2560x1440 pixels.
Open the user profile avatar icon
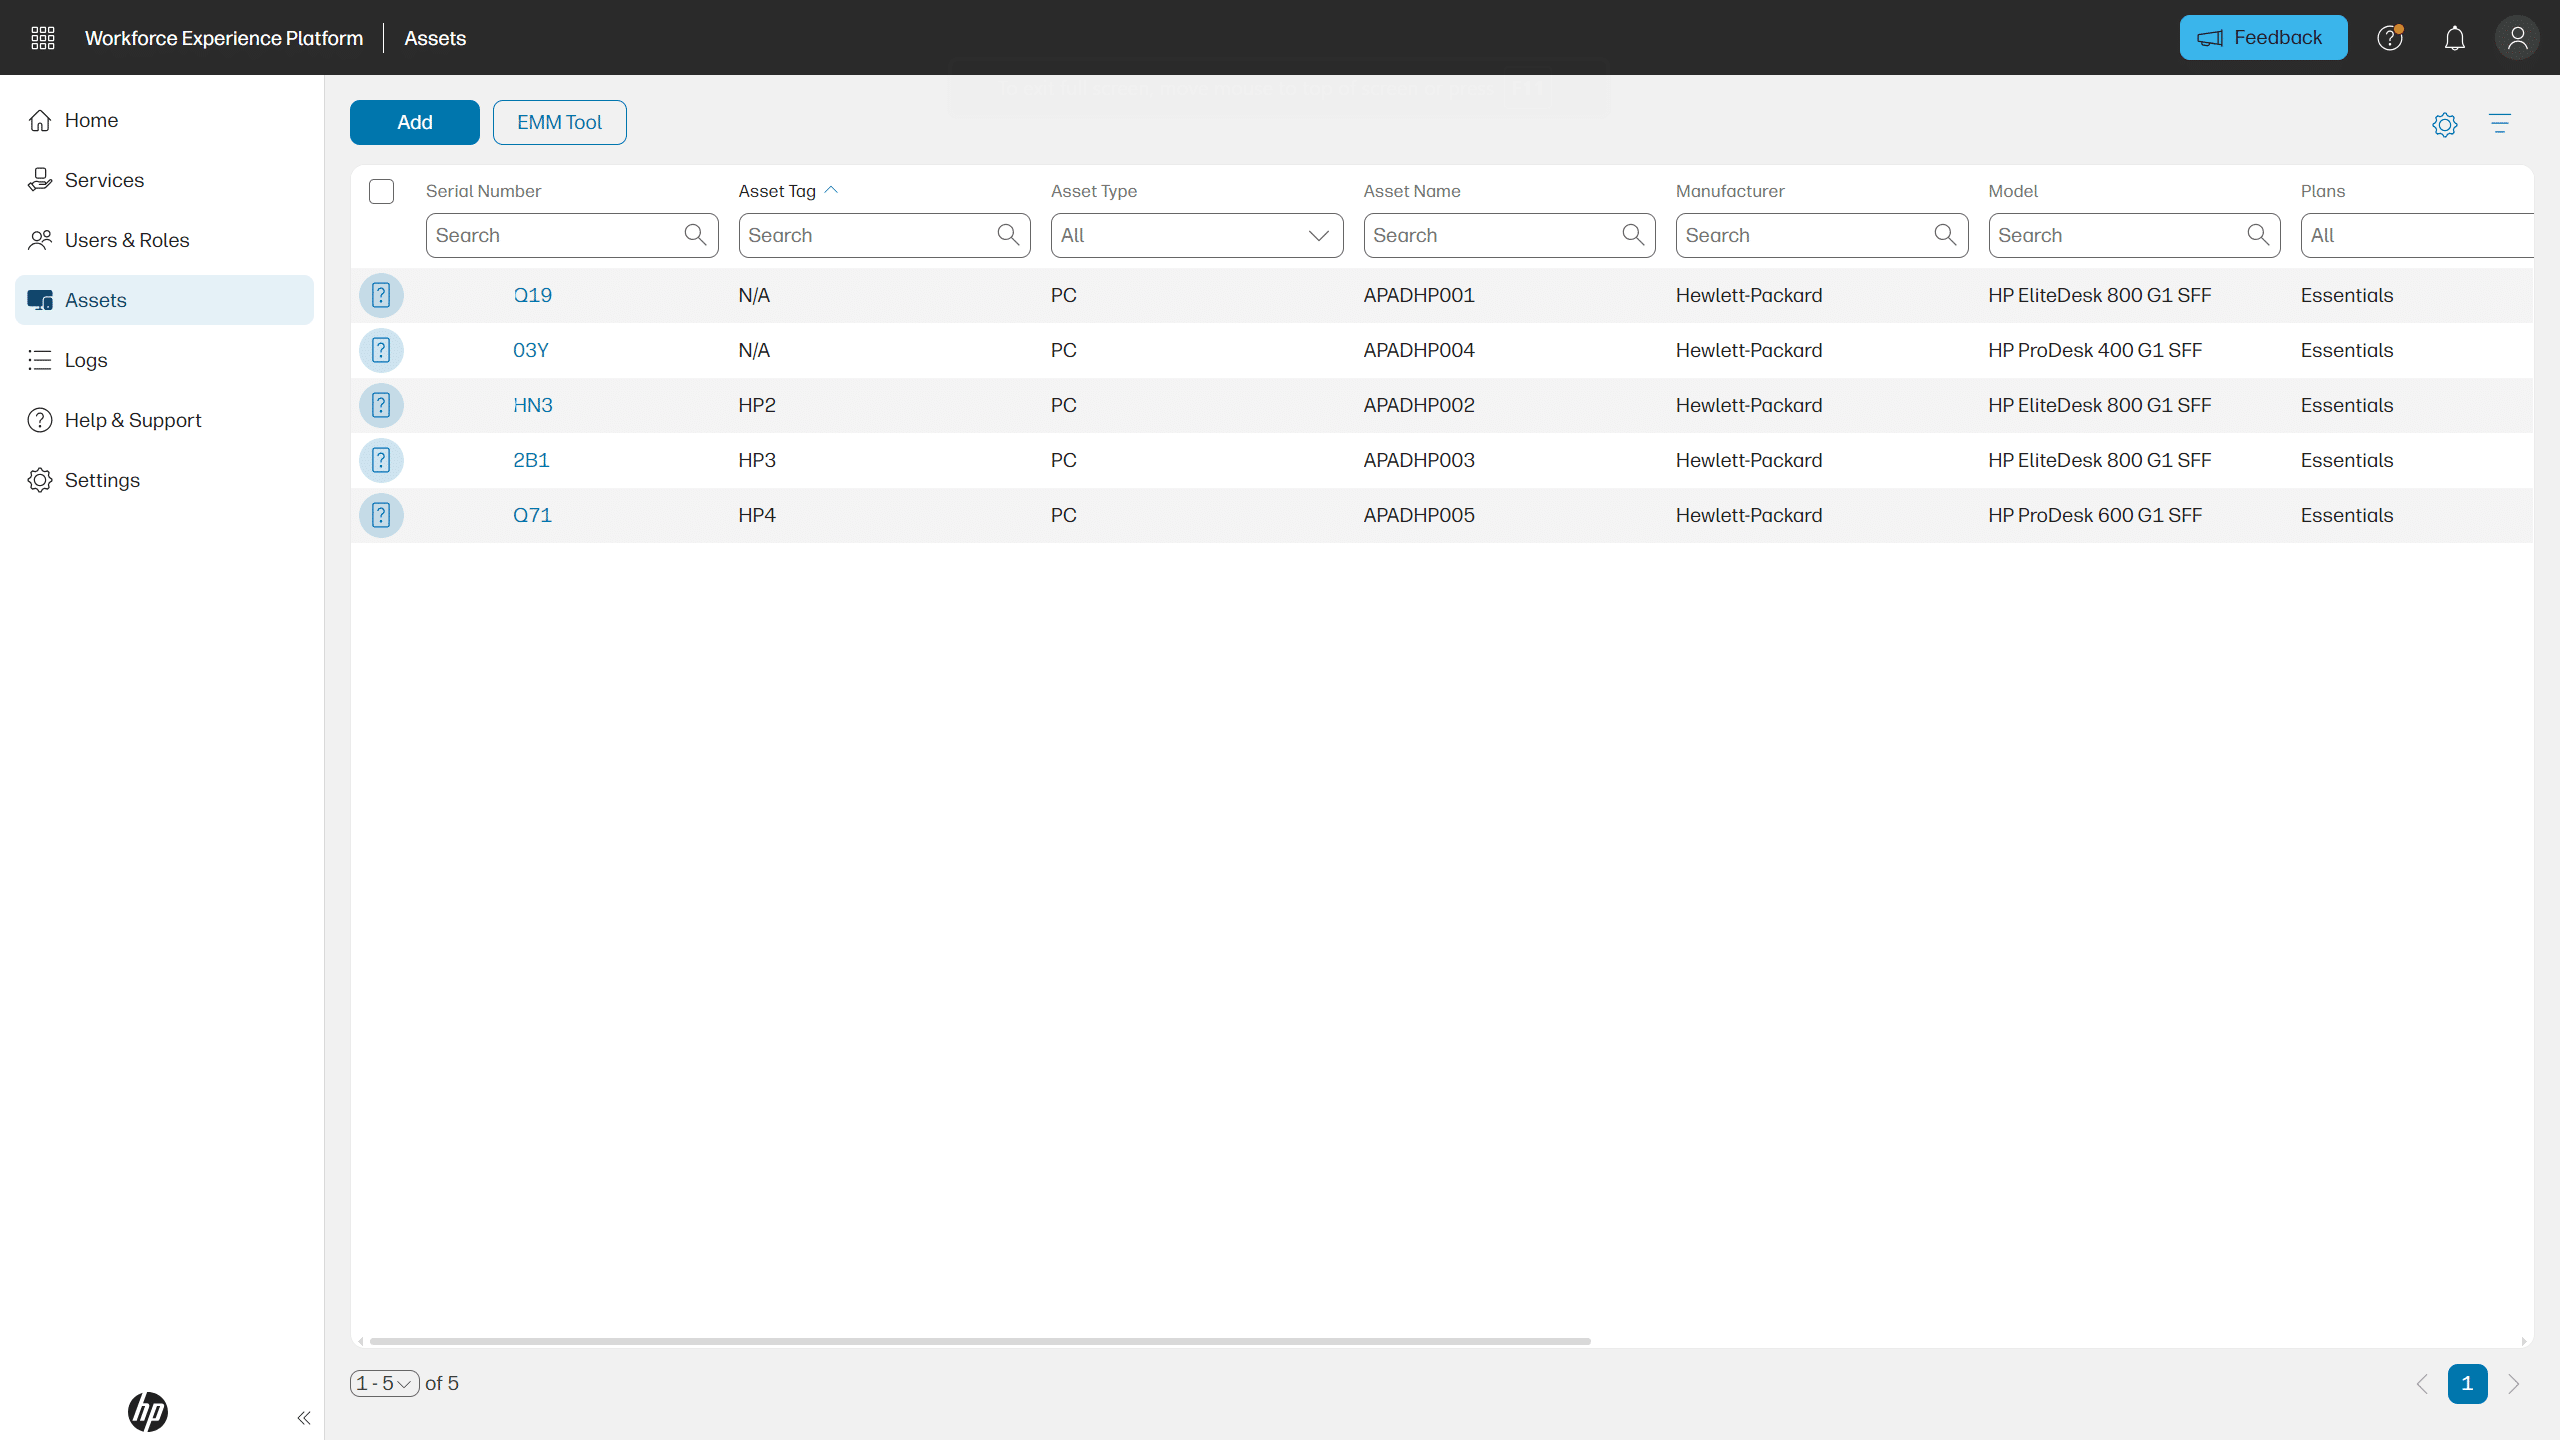[x=2517, y=38]
